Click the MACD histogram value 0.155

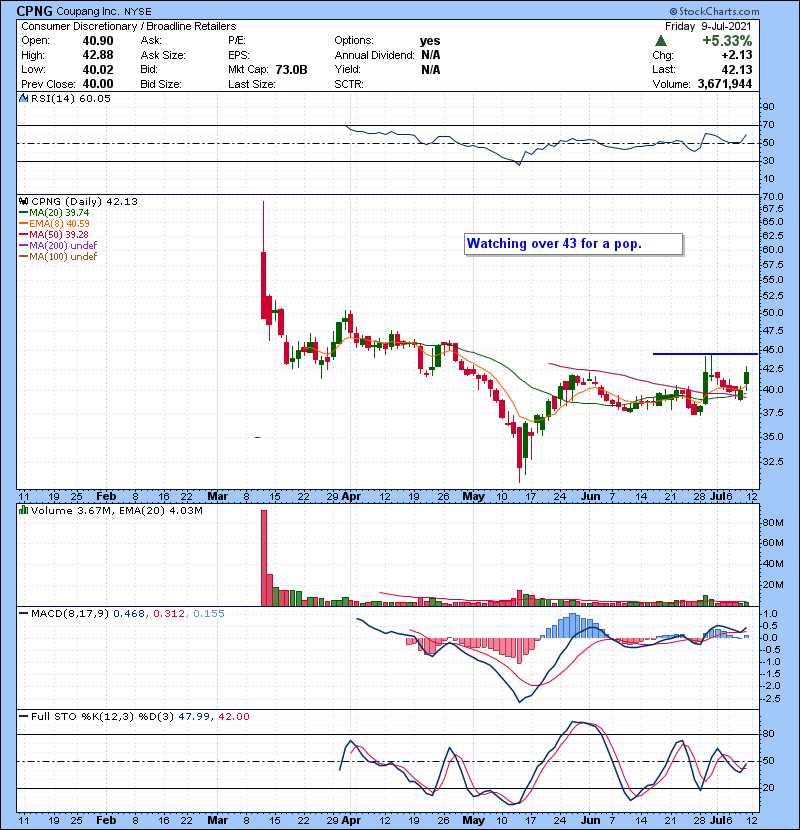209,614
